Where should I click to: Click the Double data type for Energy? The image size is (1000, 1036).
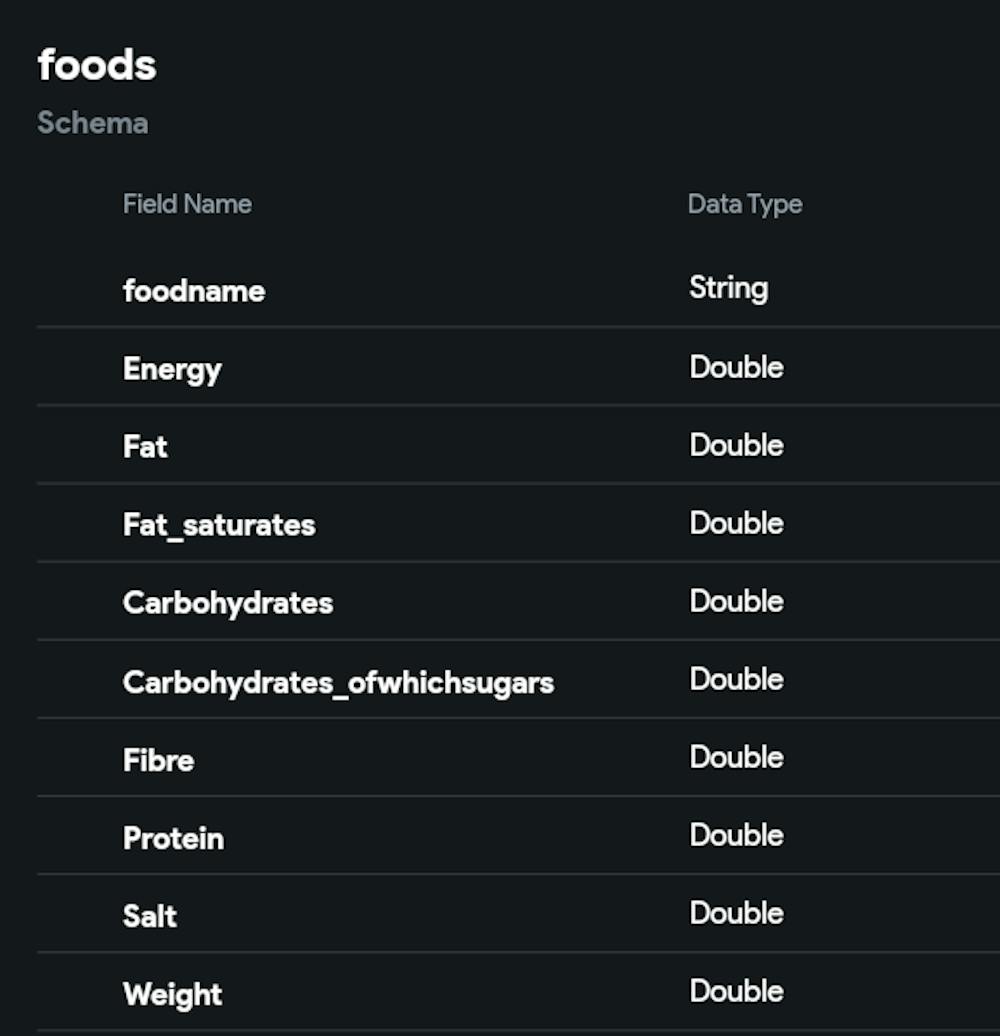(736, 367)
